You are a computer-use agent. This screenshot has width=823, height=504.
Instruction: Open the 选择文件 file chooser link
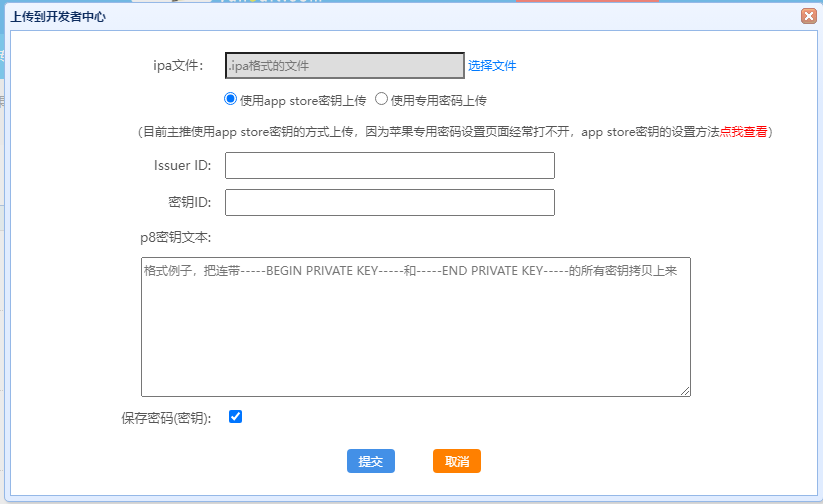click(x=492, y=66)
